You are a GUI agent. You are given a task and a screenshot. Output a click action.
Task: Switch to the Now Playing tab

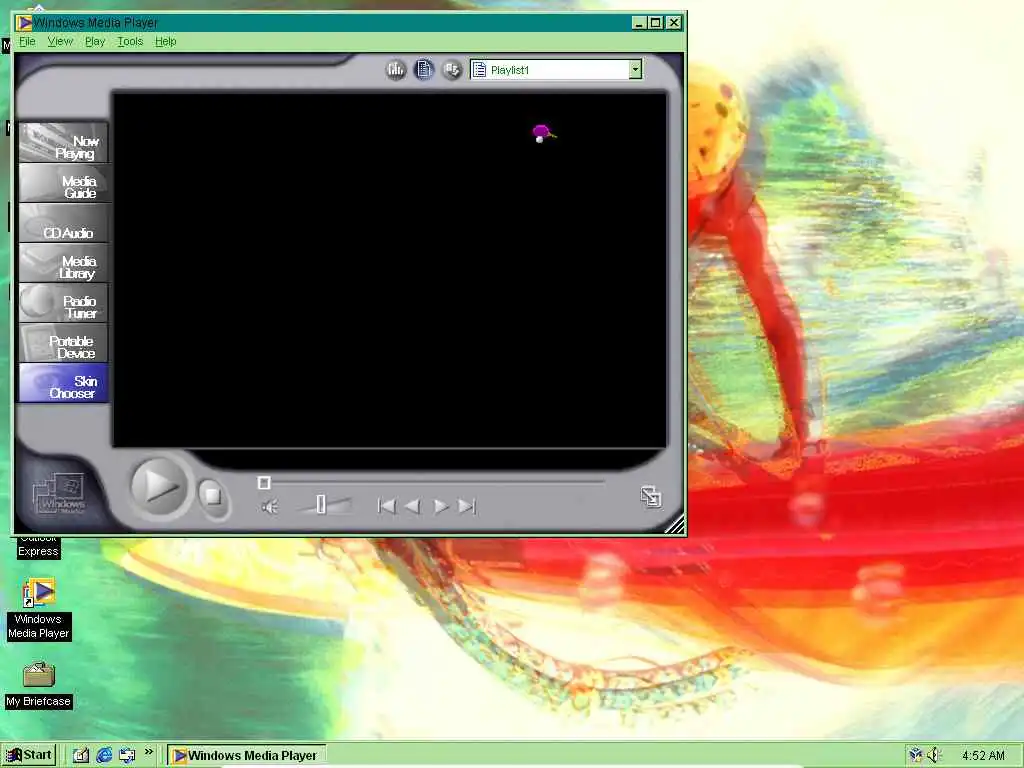coord(63,142)
